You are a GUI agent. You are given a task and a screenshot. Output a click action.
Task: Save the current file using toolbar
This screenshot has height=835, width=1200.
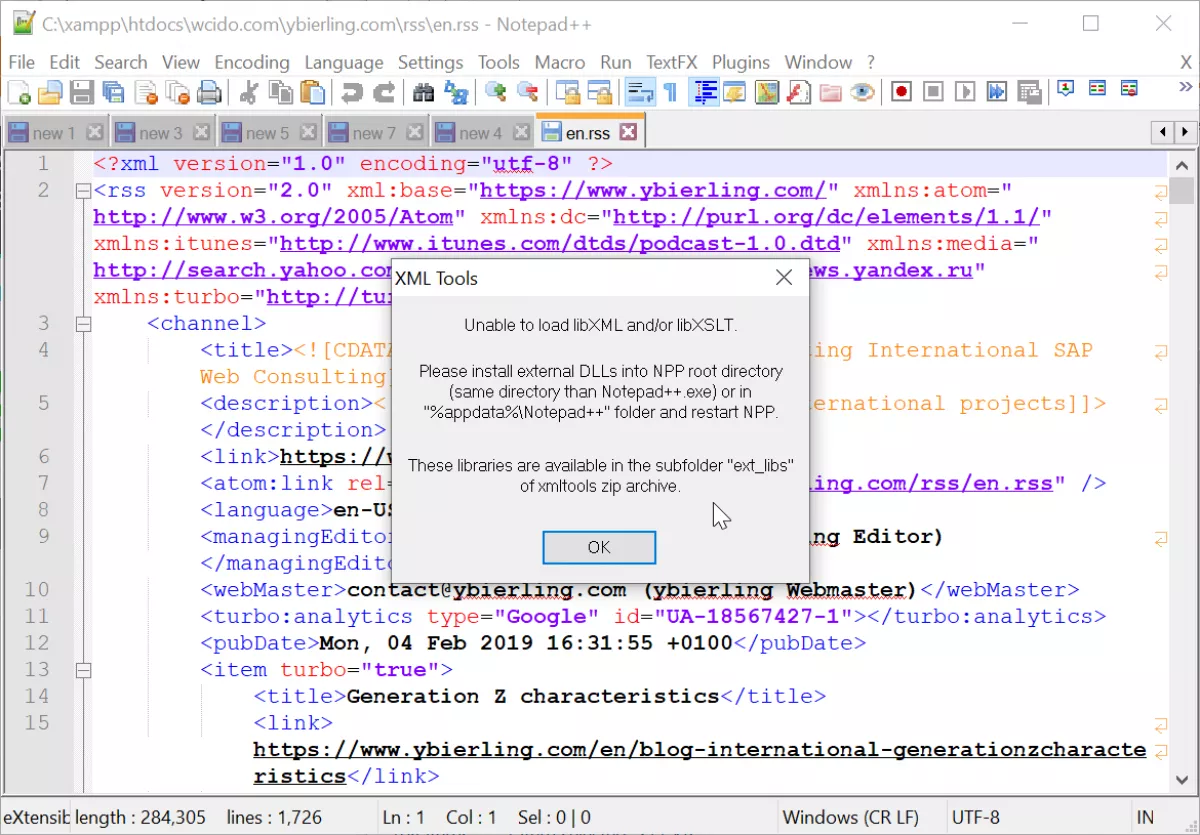[82, 93]
